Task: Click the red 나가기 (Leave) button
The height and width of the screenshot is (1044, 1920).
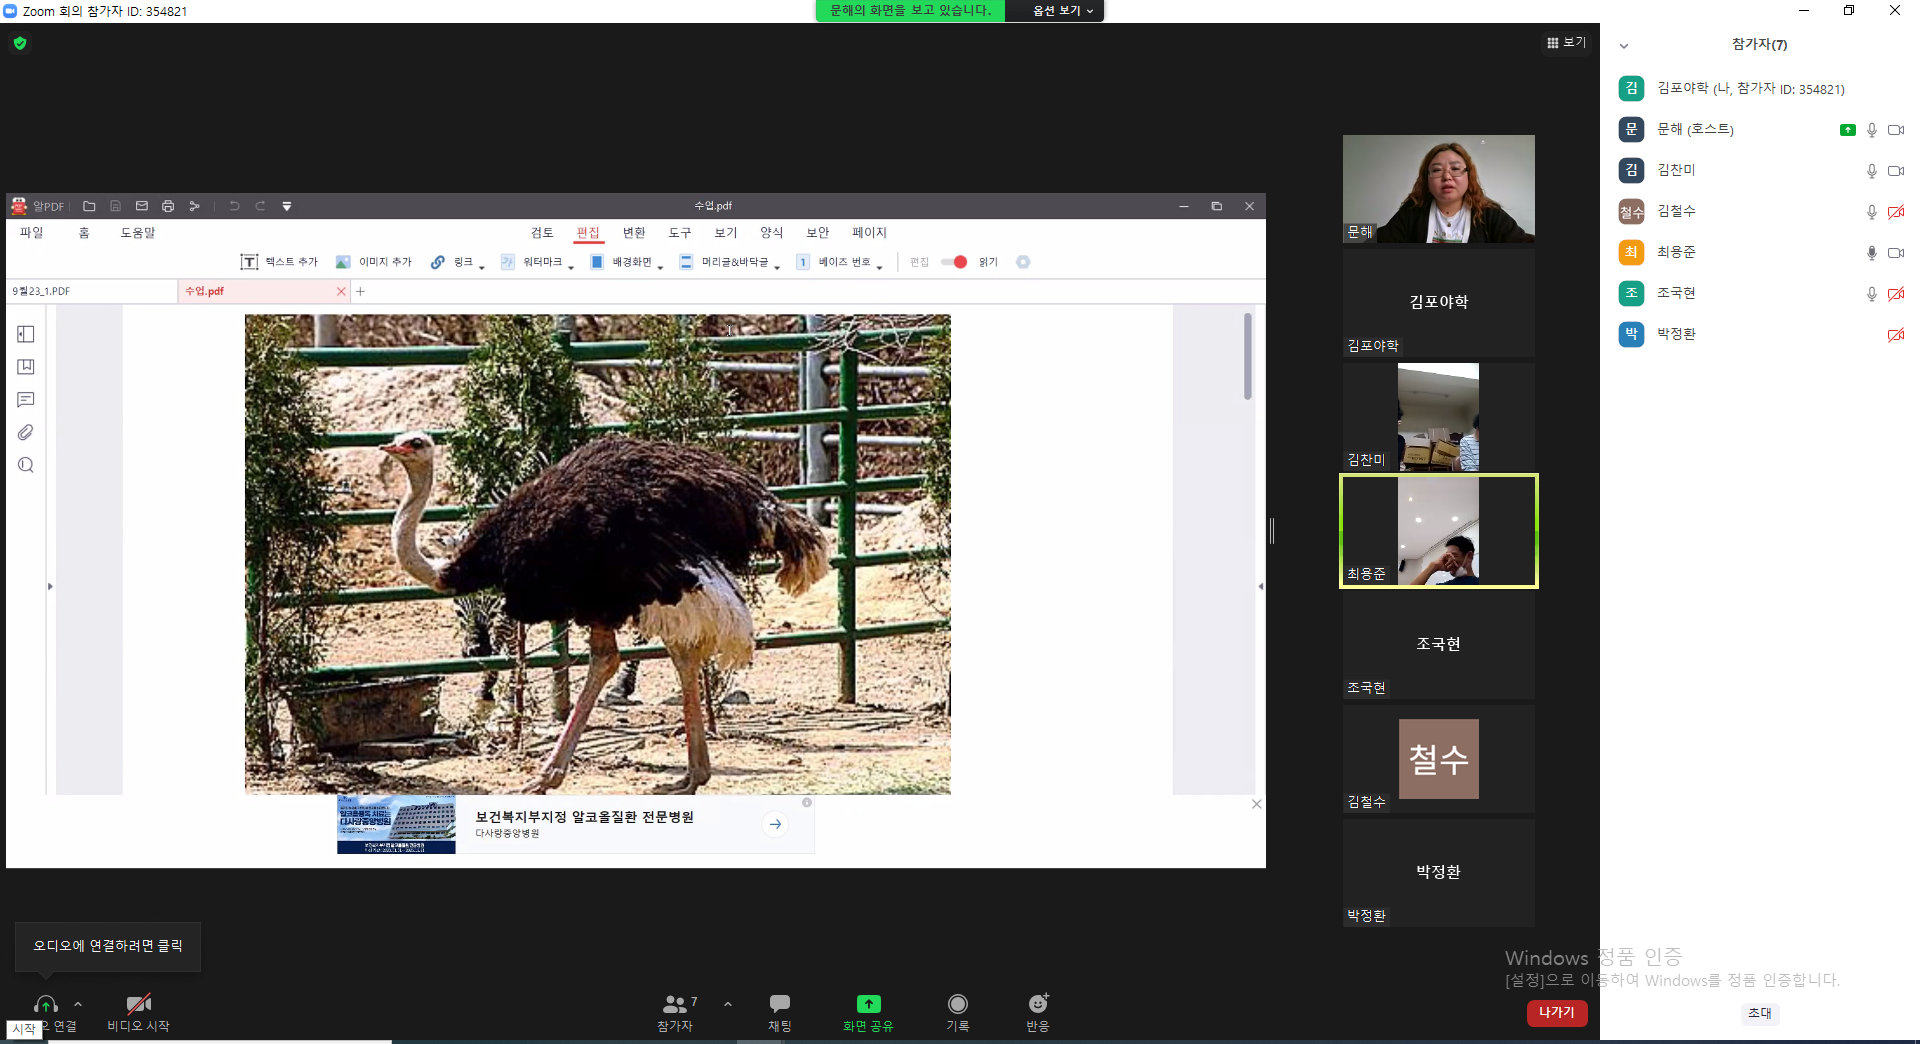Action: click(1557, 1013)
